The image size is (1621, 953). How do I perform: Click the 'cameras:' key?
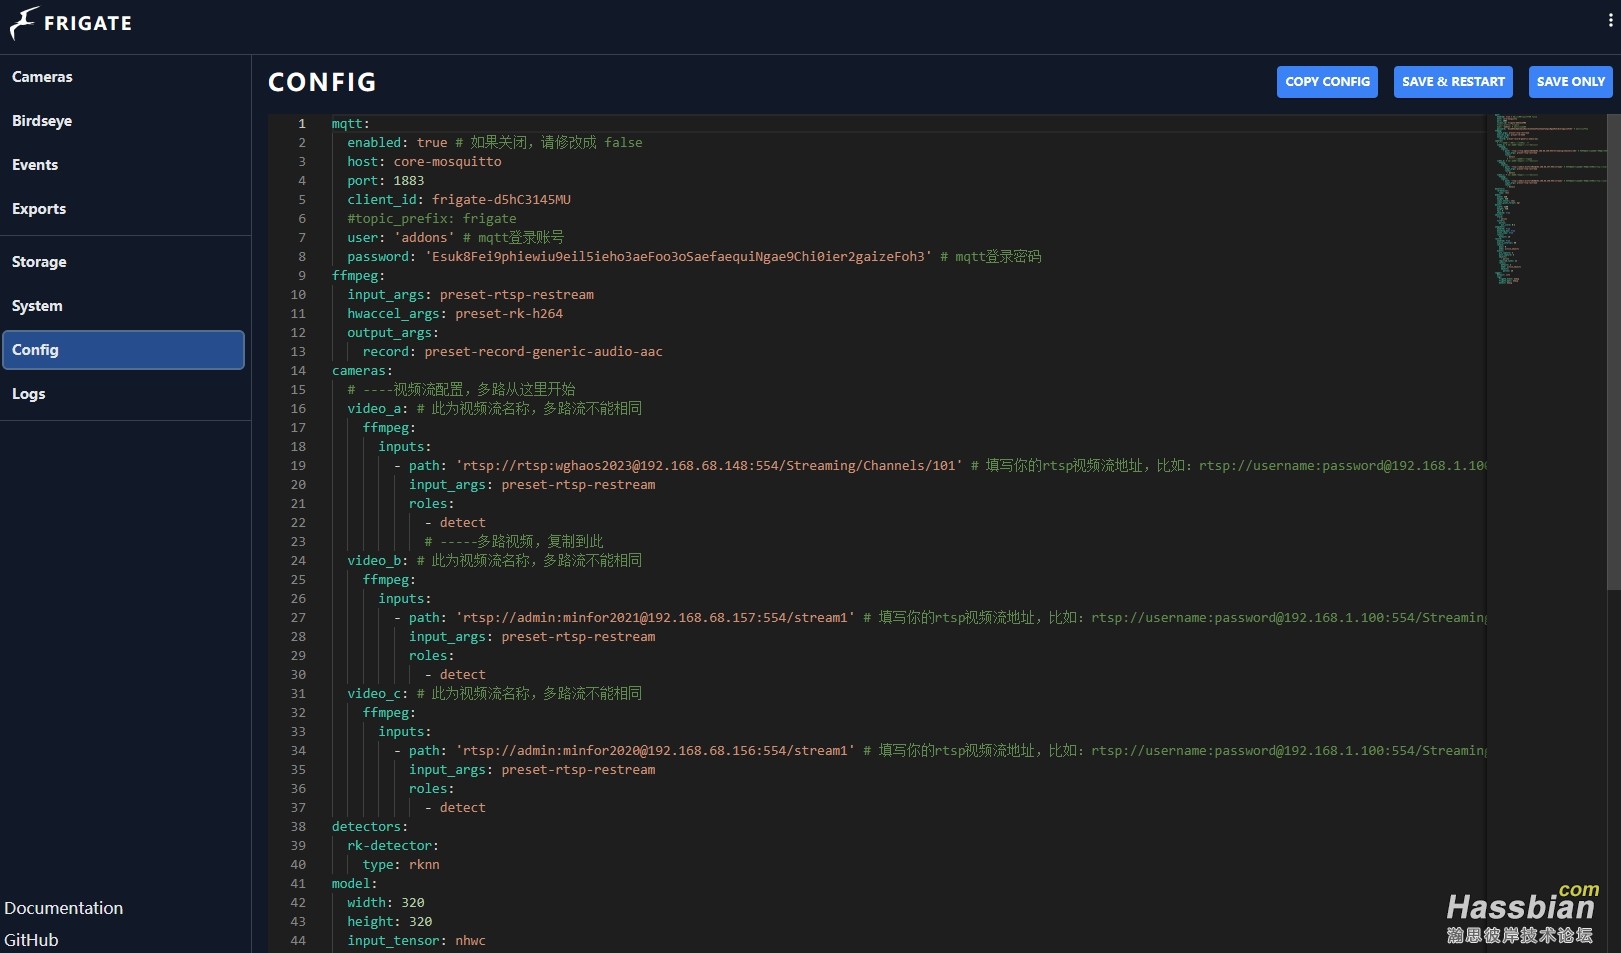click(362, 371)
